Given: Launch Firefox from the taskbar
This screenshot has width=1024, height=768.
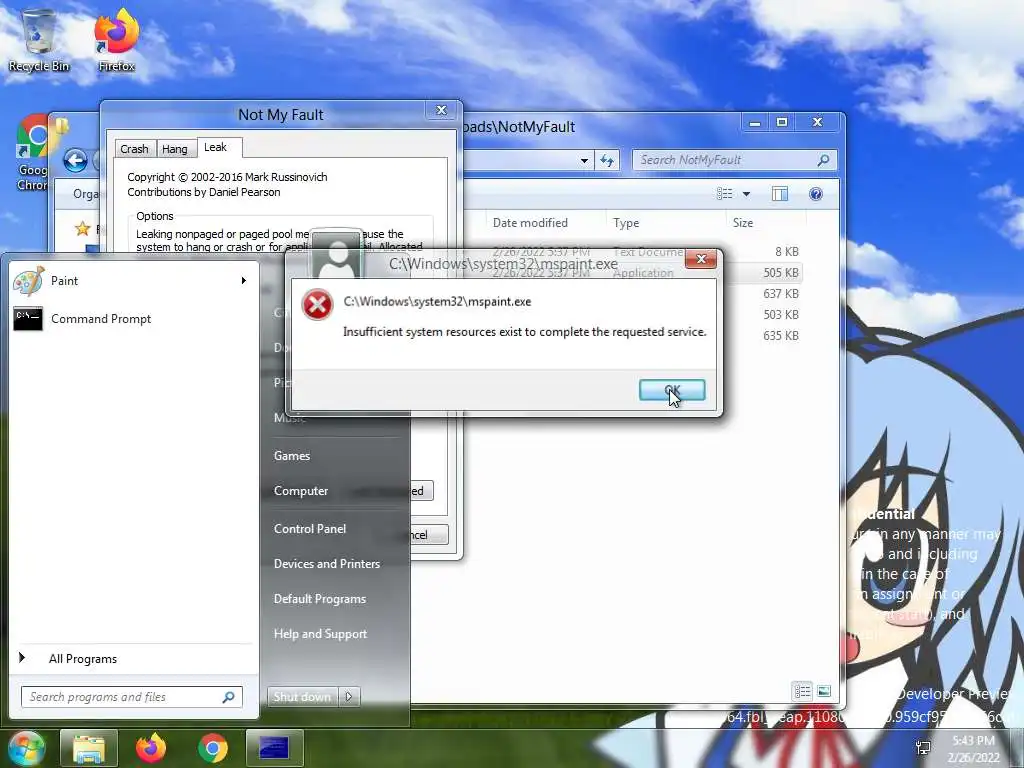Looking at the screenshot, I should click(x=151, y=748).
